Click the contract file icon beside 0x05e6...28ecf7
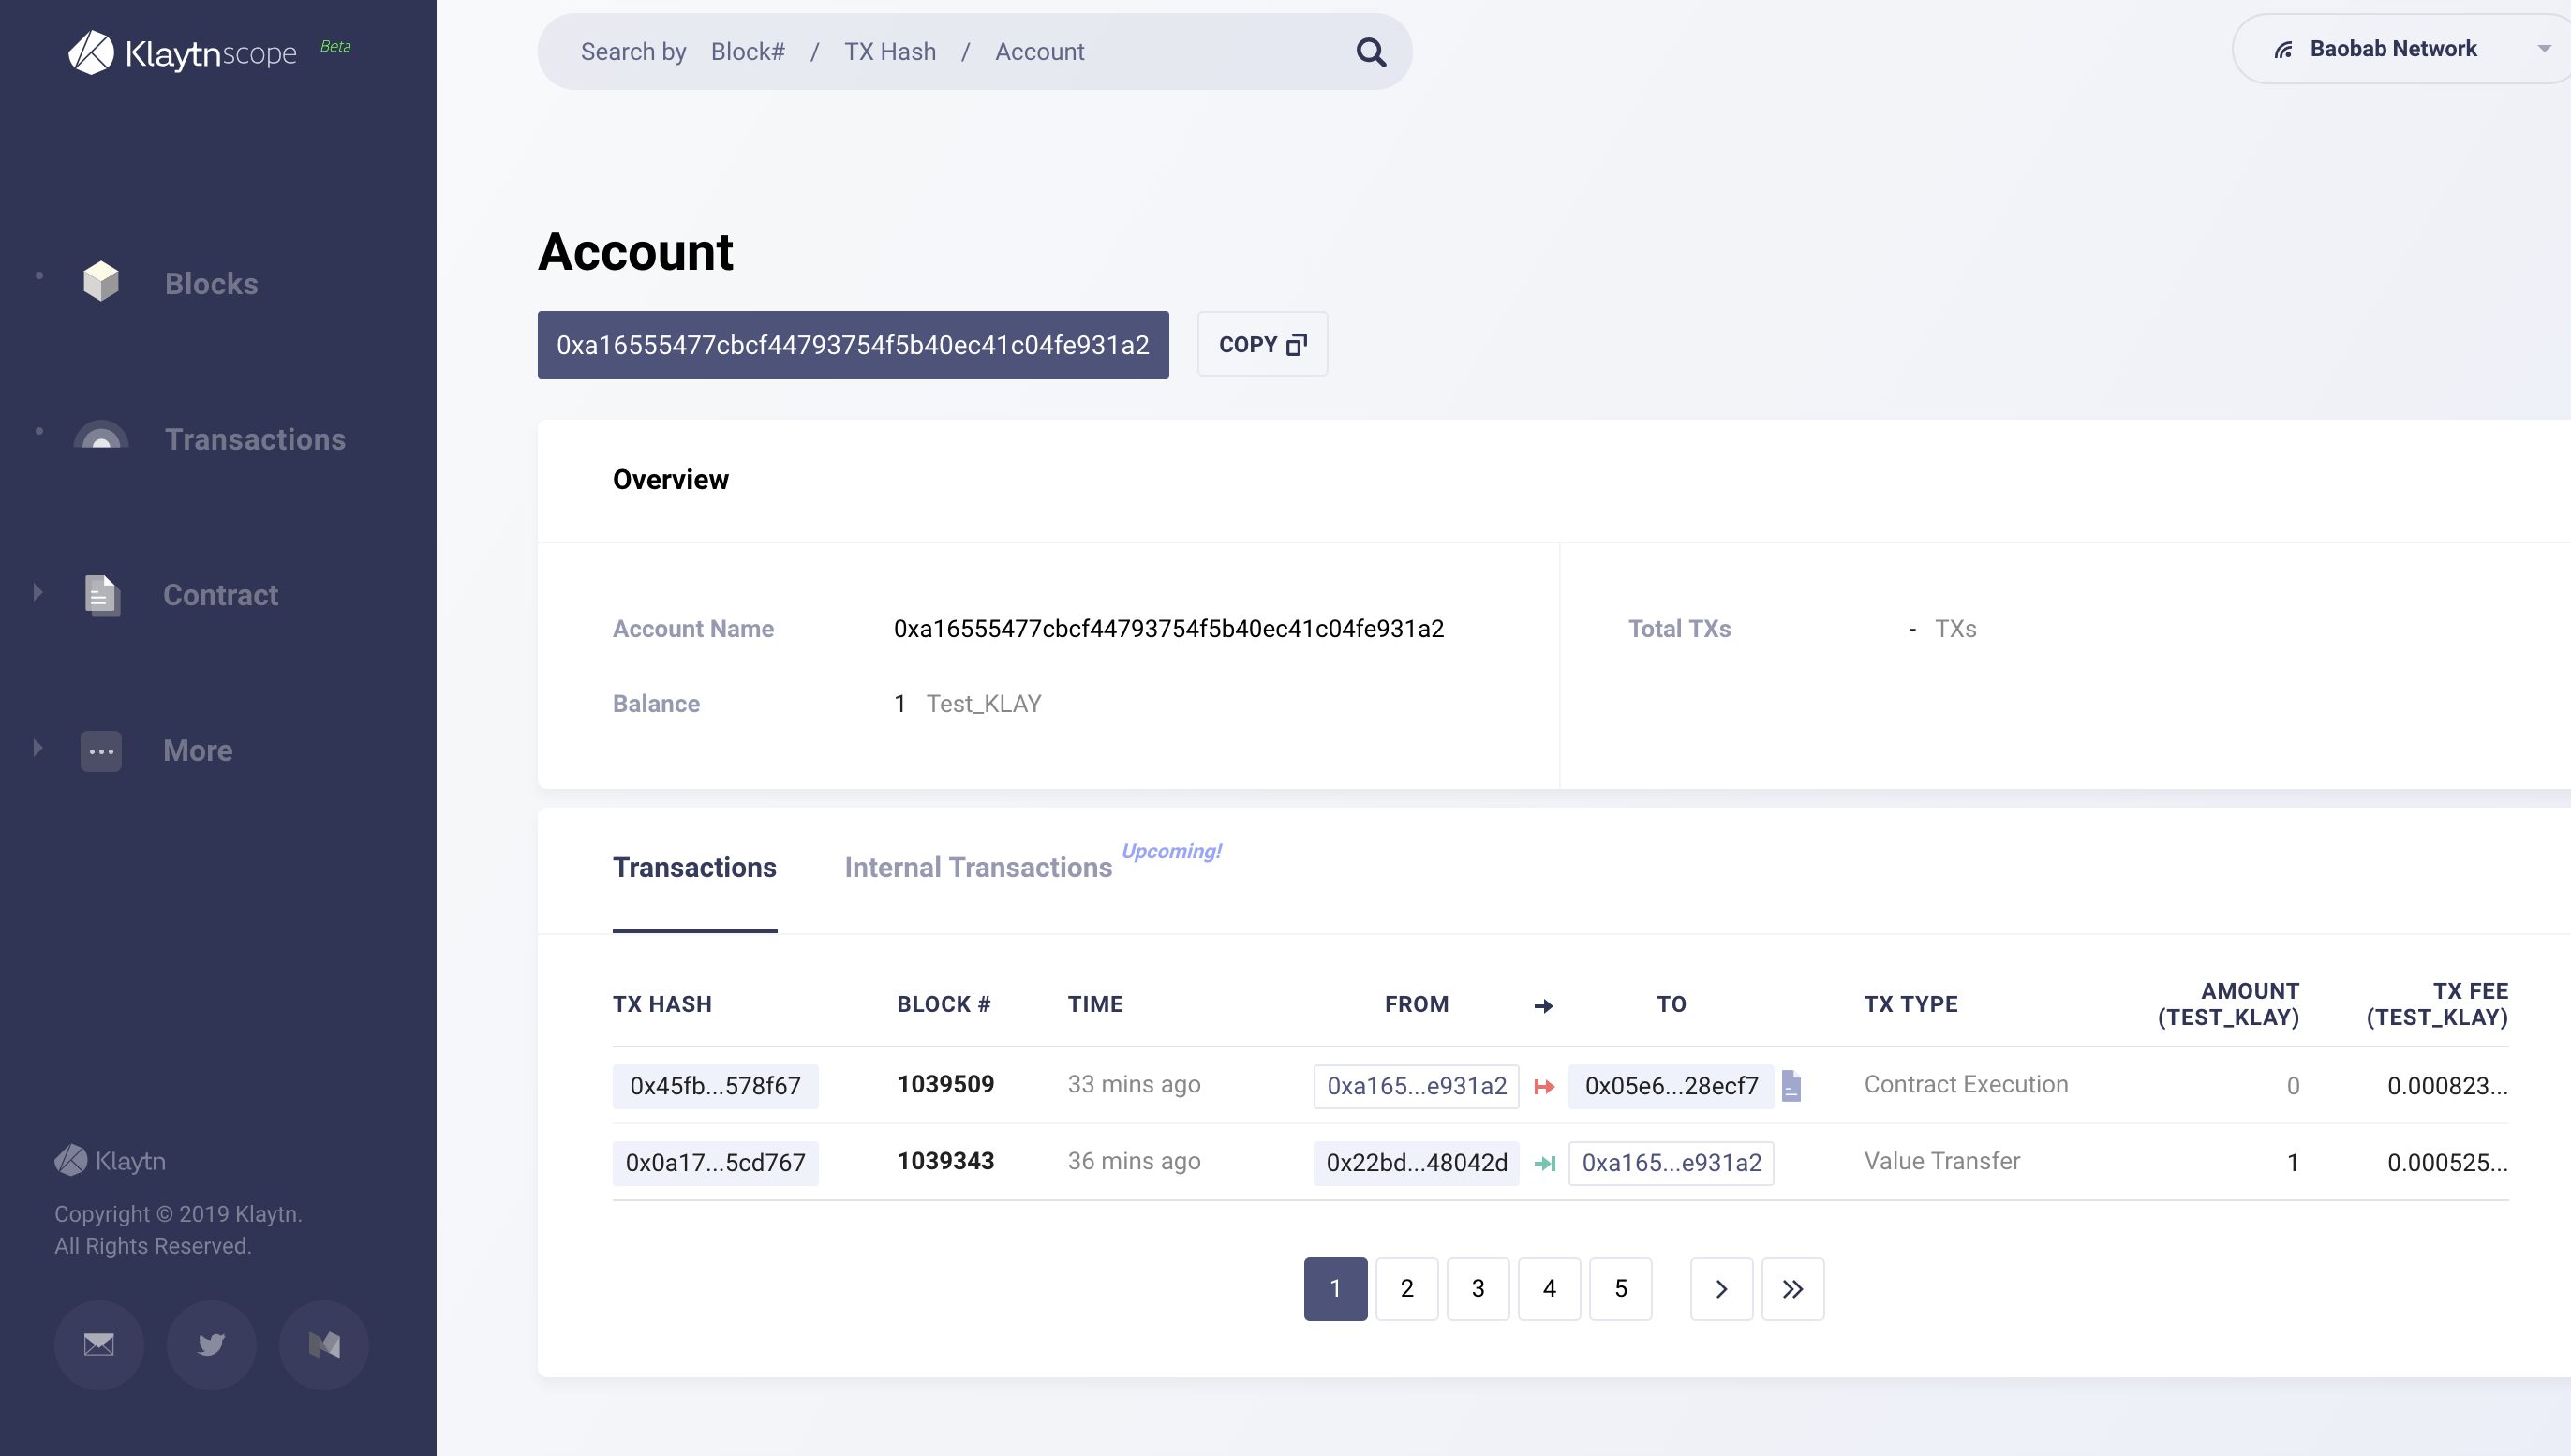 coord(1791,1086)
